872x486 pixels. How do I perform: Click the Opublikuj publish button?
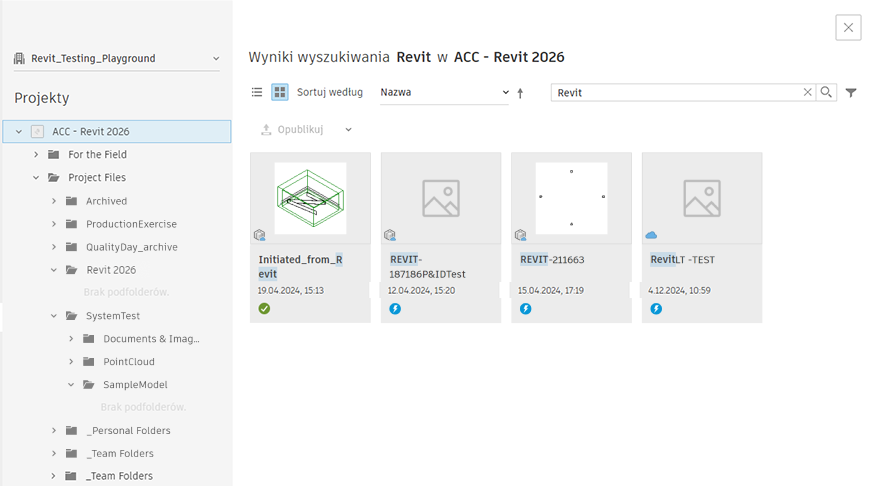292,130
